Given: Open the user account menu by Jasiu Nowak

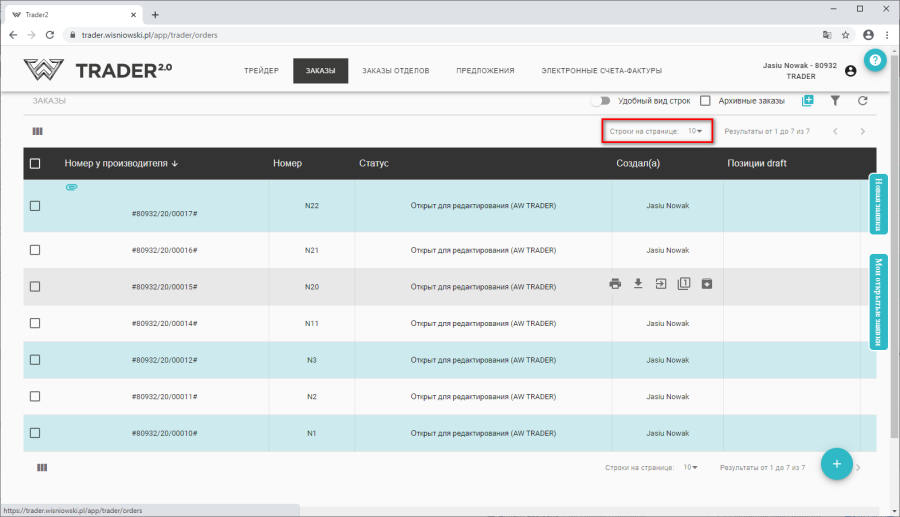Looking at the screenshot, I should click(x=850, y=71).
